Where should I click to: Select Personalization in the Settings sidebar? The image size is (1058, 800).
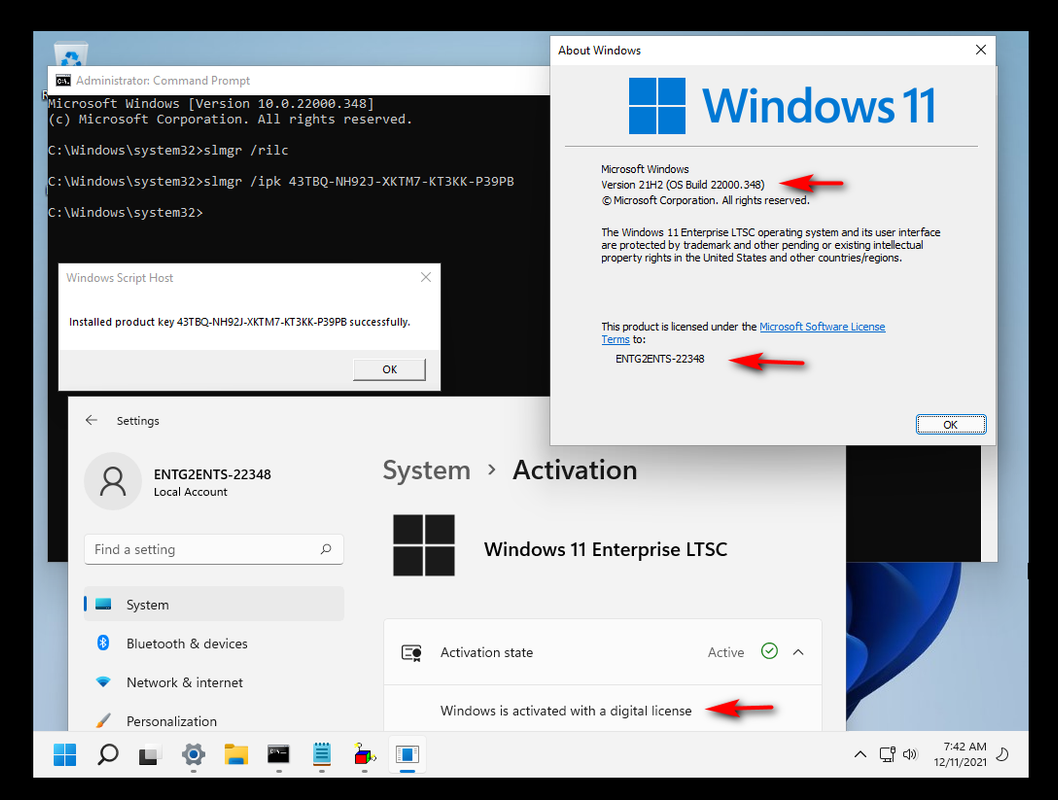[x=214, y=720]
